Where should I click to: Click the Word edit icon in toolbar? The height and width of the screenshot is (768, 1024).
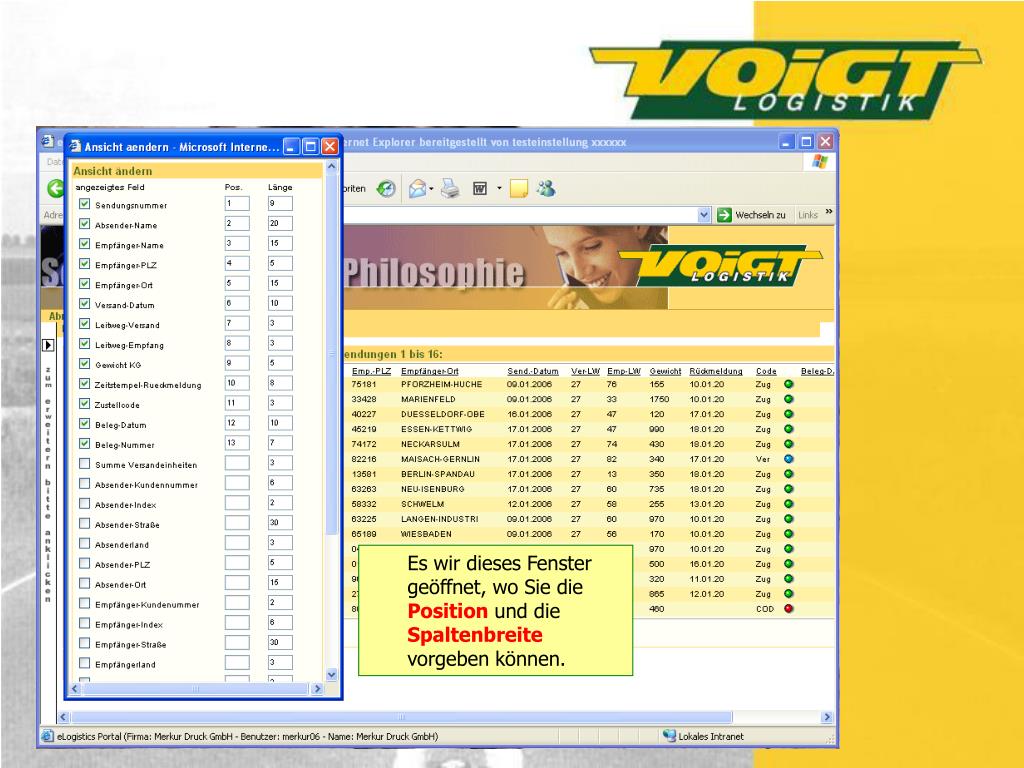(x=480, y=189)
